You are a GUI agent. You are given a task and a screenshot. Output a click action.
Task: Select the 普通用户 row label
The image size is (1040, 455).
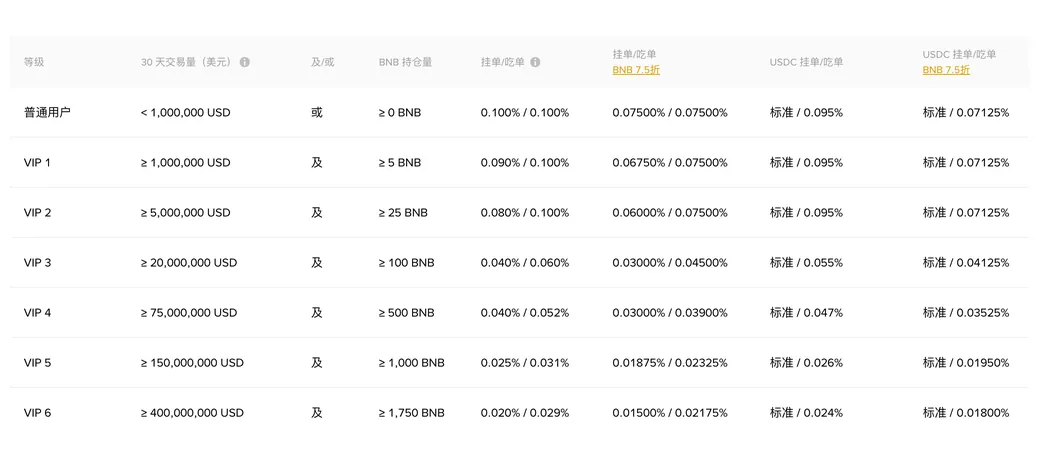[x=47, y=113]
